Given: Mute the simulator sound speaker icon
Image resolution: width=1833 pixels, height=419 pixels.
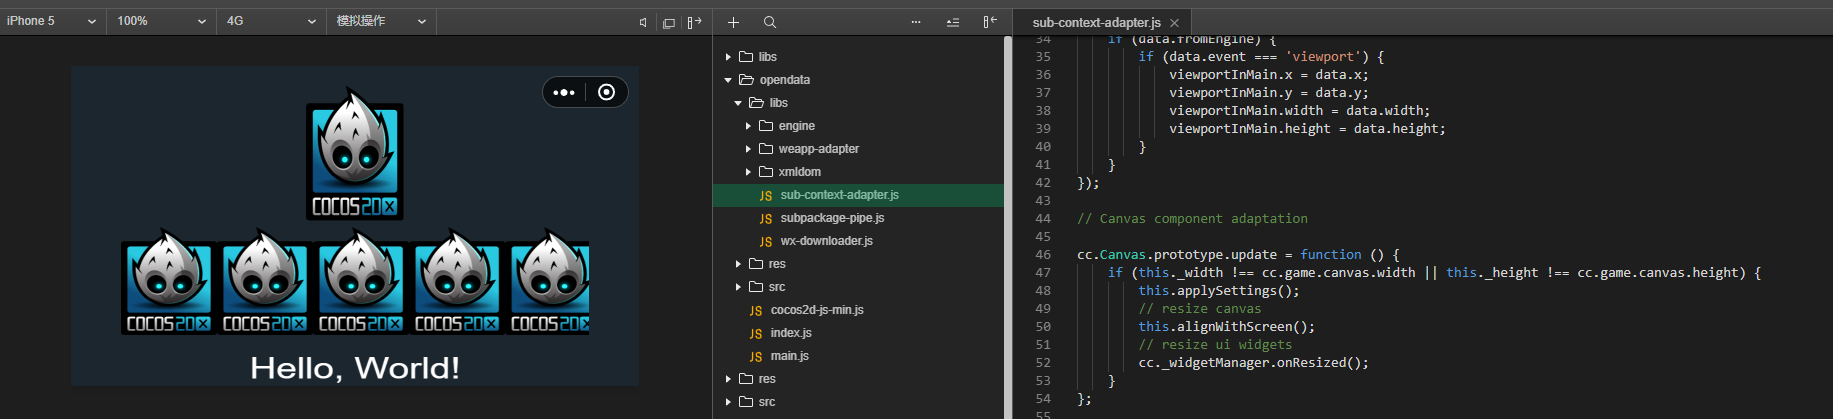Looking at the screenshot, I should (643, 22).
